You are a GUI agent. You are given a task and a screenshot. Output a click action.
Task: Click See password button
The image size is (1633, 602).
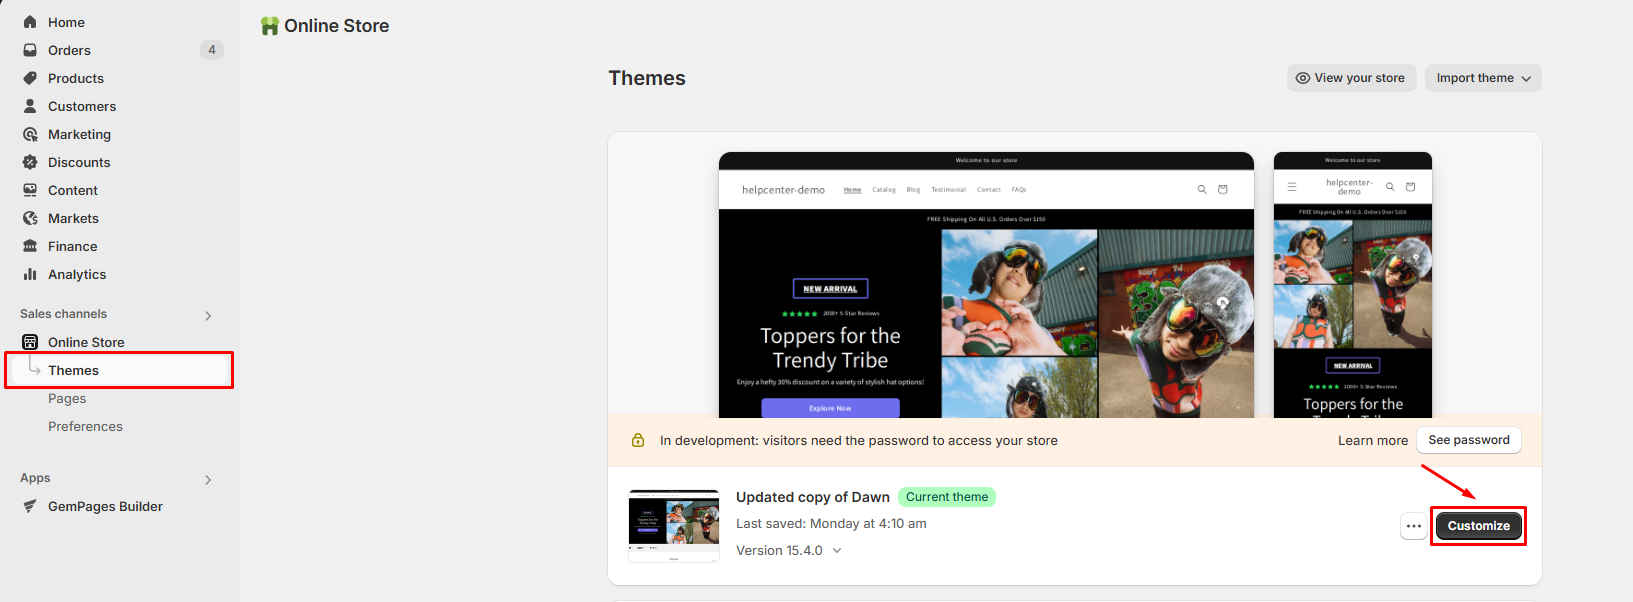[x=1469, y=440]
